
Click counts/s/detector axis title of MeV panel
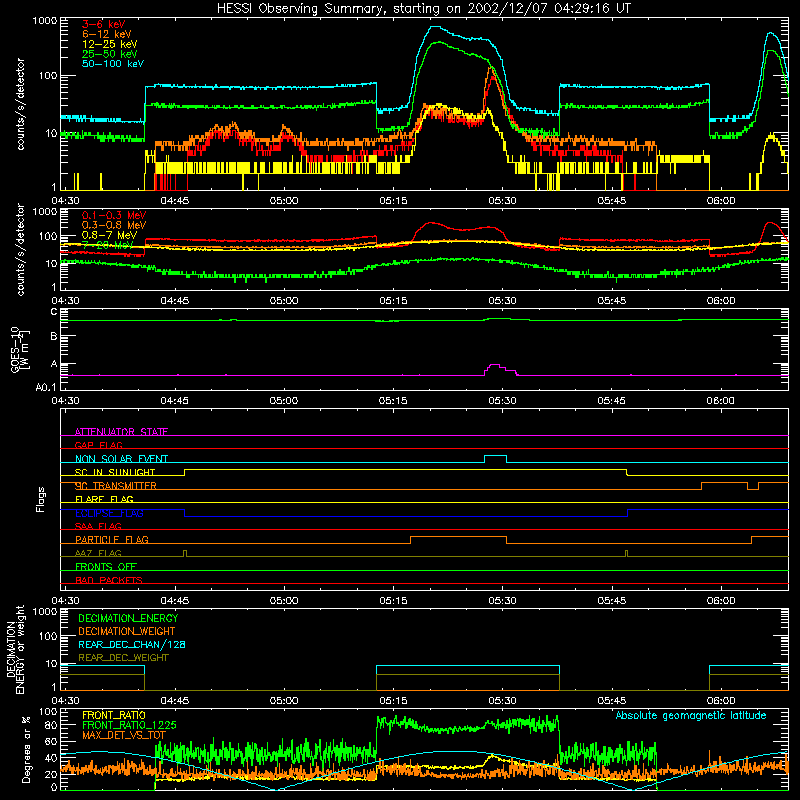20,250
